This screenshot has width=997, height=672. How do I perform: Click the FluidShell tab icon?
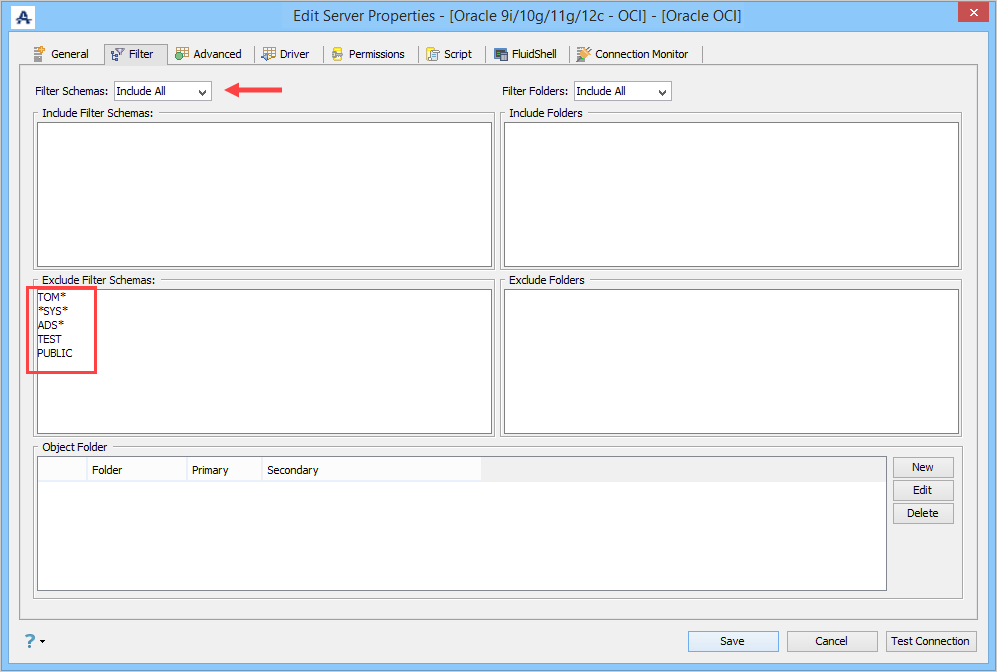click(501, 55)
